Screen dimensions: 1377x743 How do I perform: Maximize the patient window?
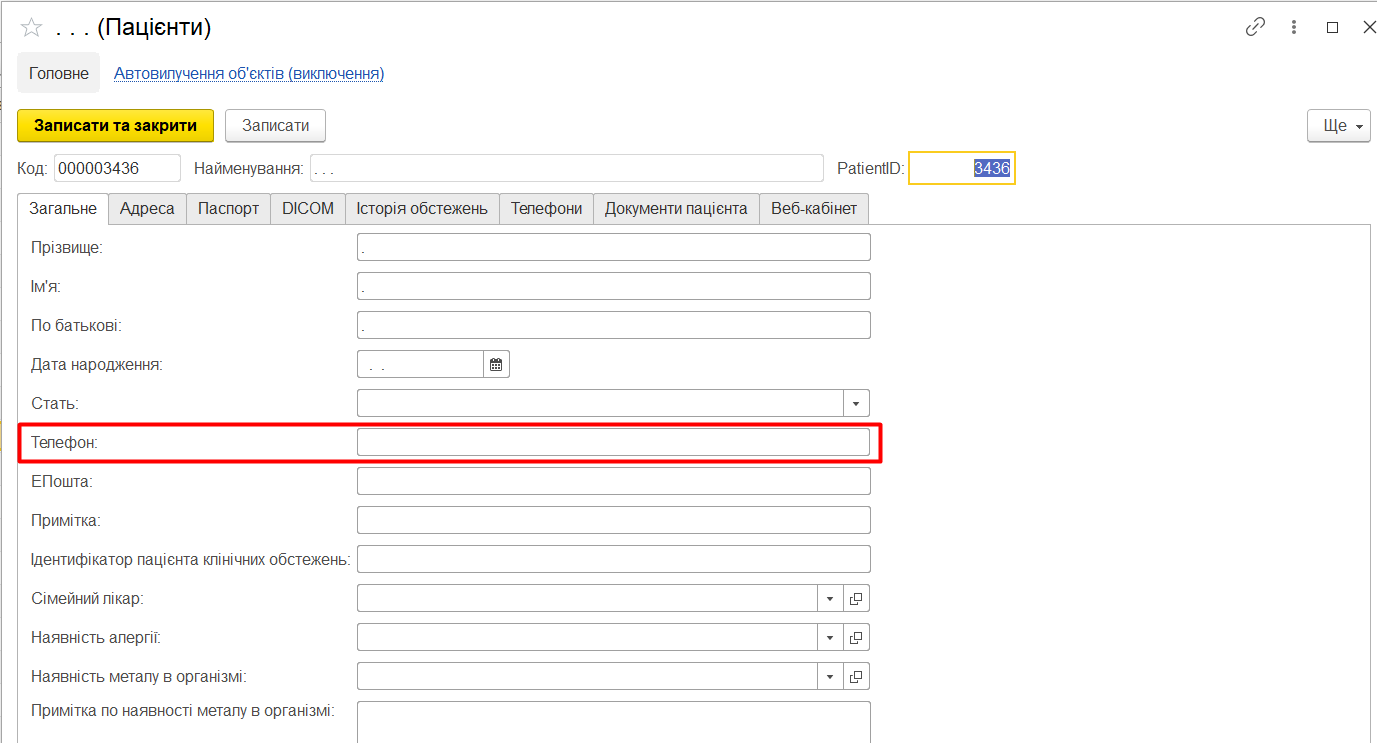[1332, 28]
